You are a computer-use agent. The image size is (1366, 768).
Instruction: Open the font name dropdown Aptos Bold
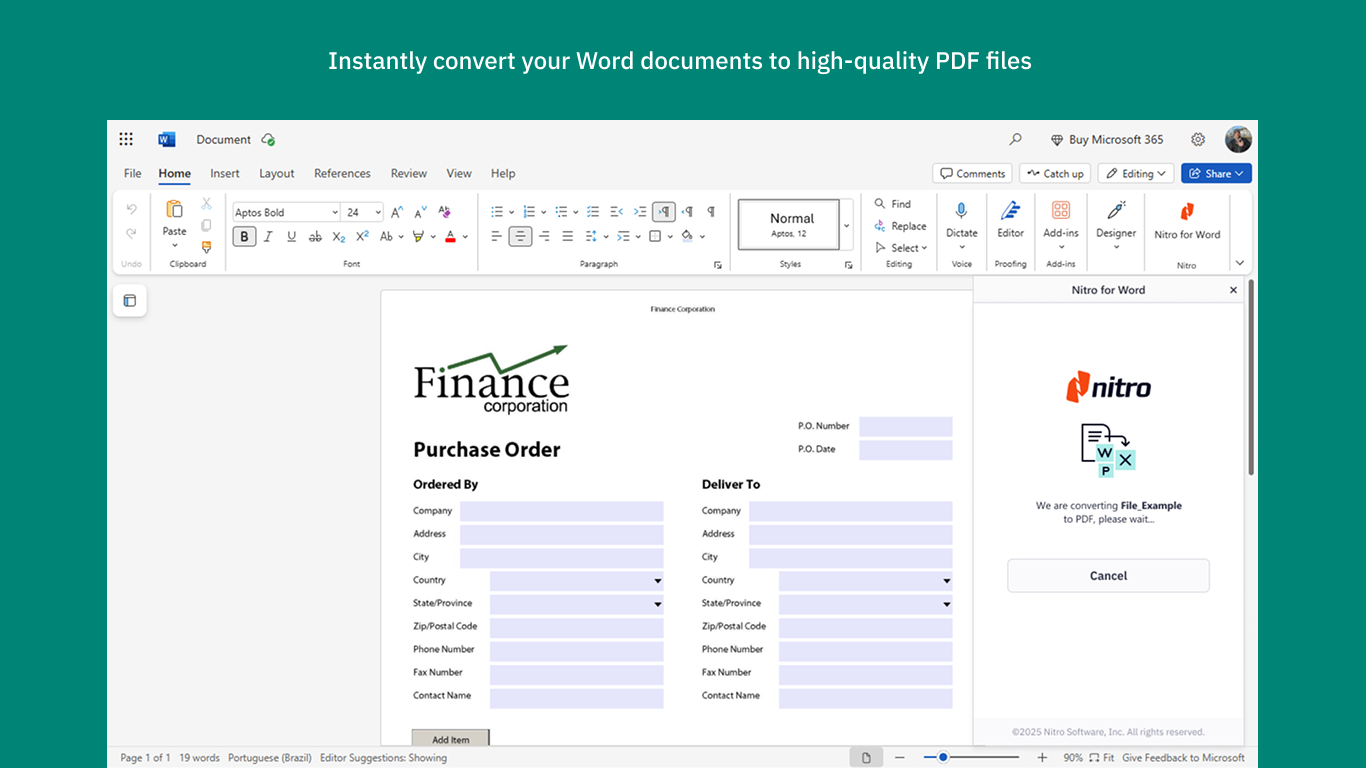tap(335, 212)
